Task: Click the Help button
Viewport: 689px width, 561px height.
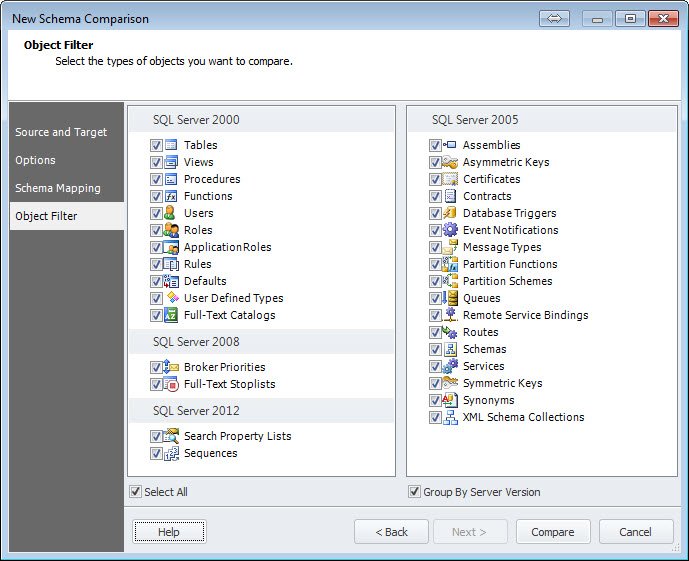Action: (x=169, y=532)
